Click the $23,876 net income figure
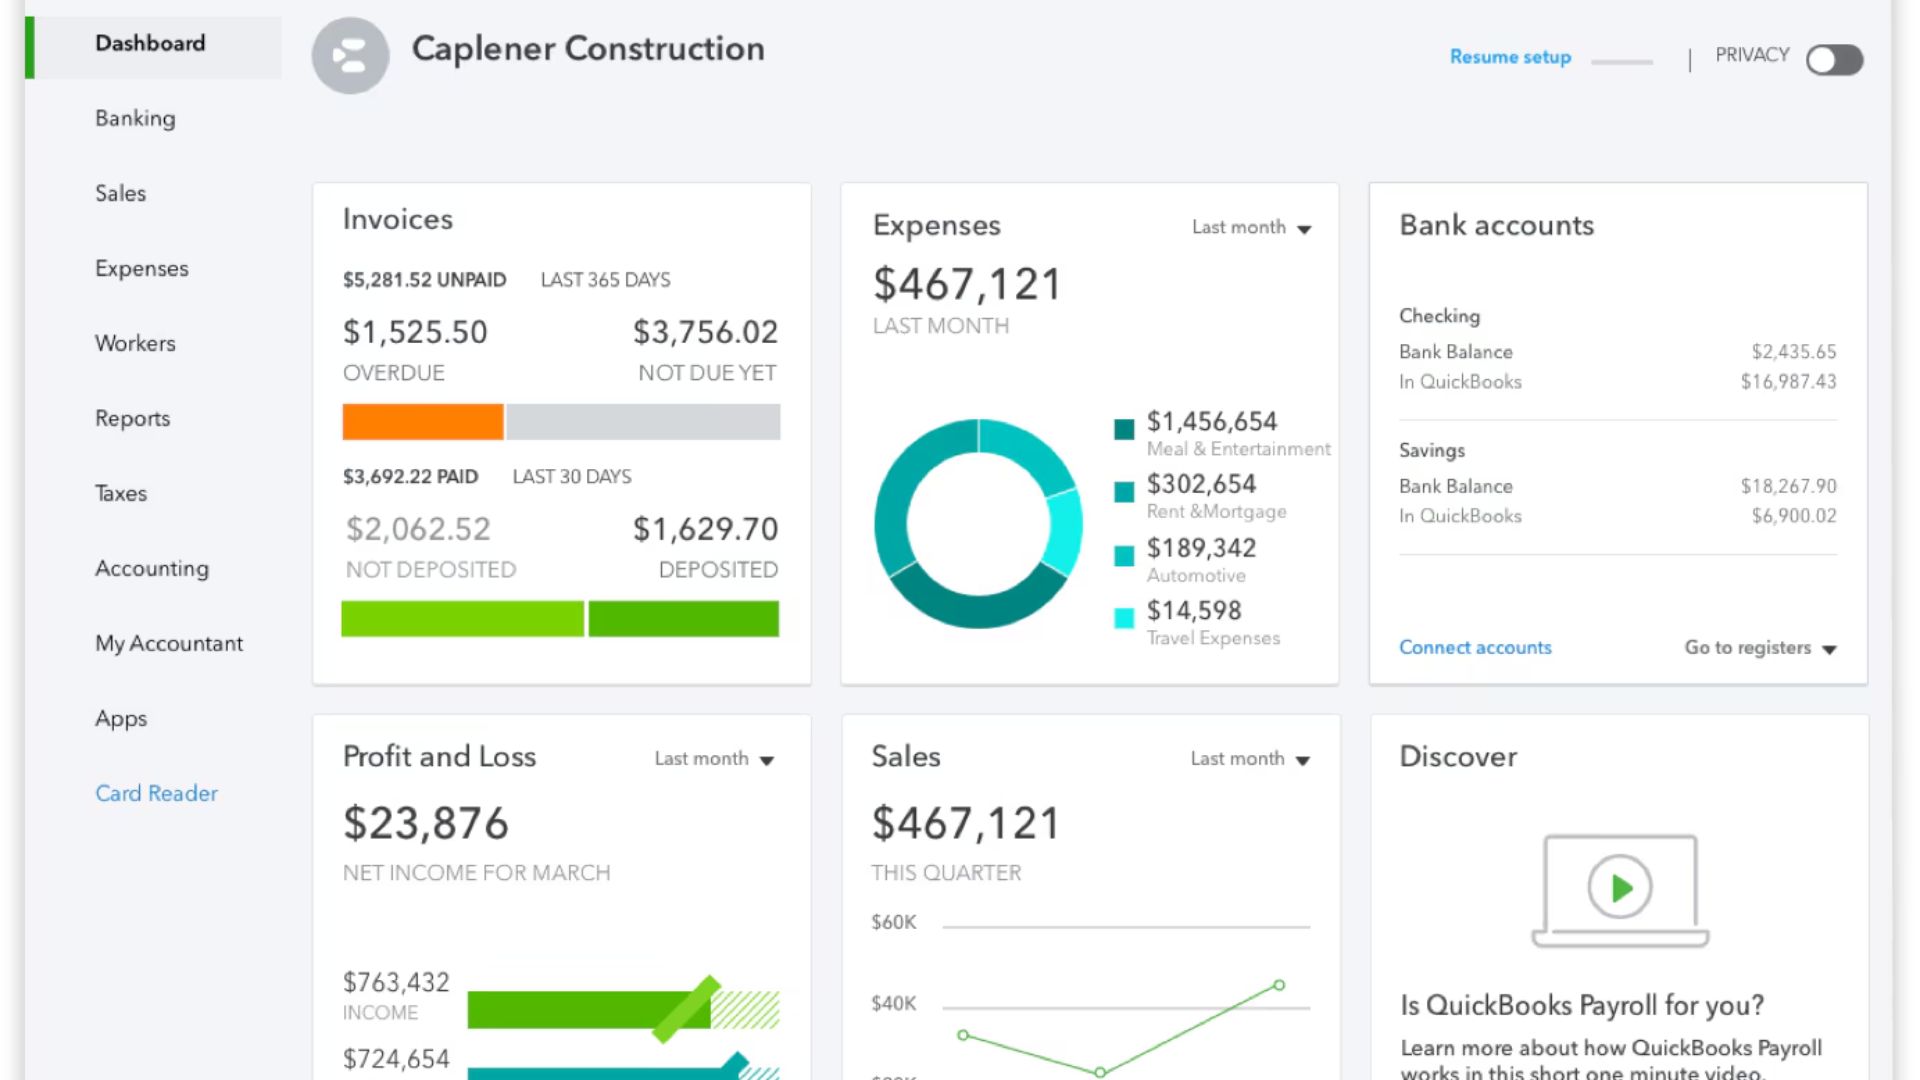 [x=426, y=824]
